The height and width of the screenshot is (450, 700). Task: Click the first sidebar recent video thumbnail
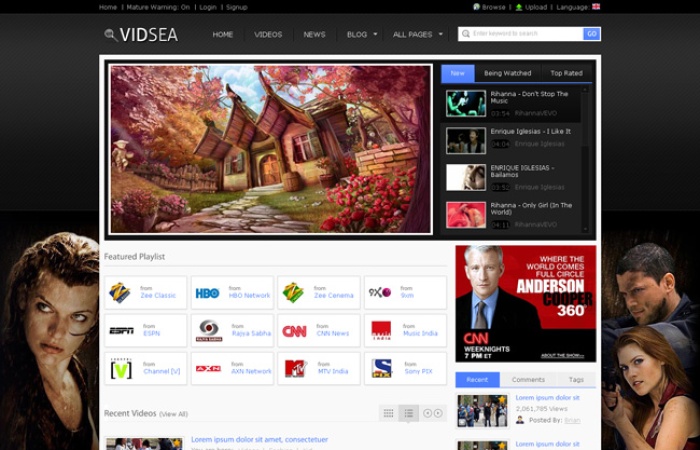point(482,411)
